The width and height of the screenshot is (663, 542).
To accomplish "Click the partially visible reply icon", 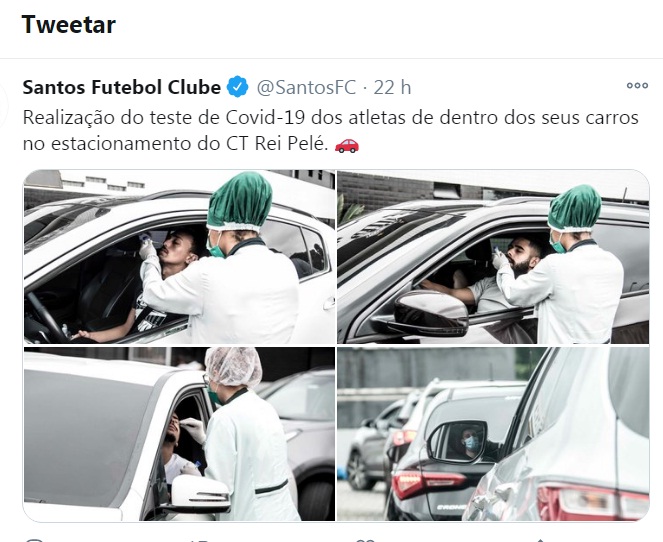I will pyautogui.click(x=34, y=540).
